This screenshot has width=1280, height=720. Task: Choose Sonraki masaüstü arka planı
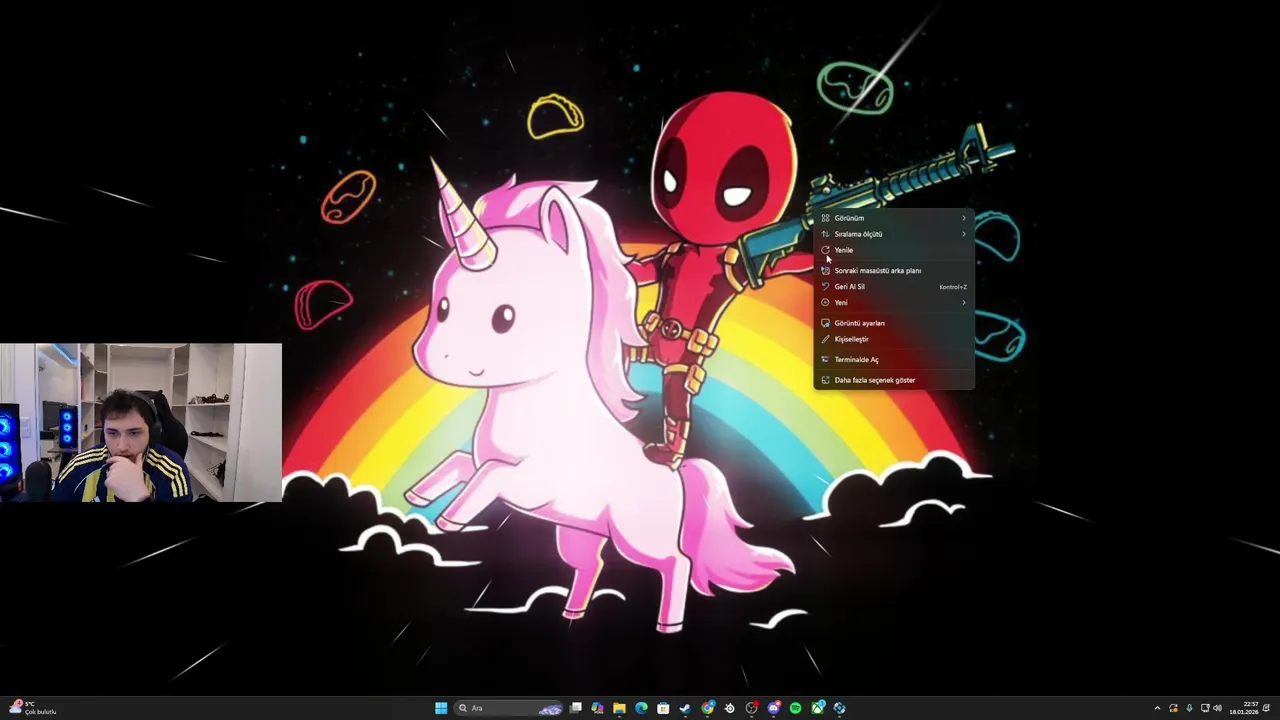click(894, 270)
